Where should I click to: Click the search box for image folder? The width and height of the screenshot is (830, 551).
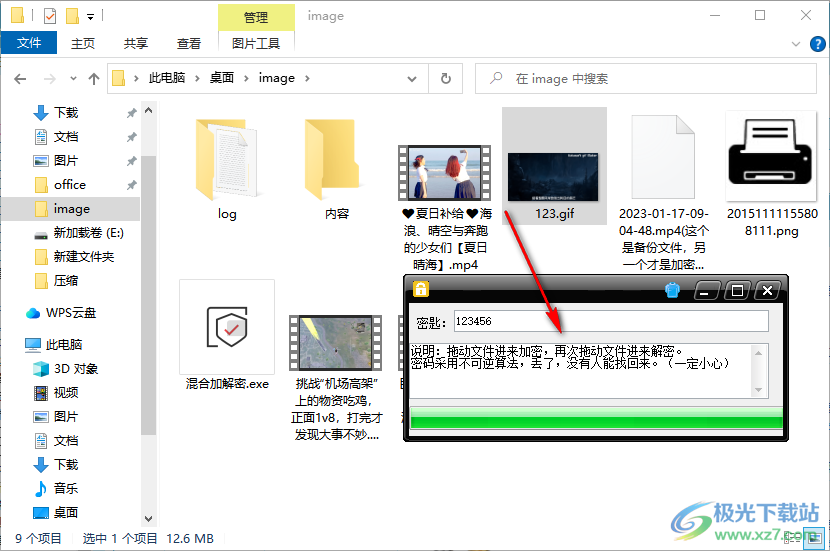point(645,79)
